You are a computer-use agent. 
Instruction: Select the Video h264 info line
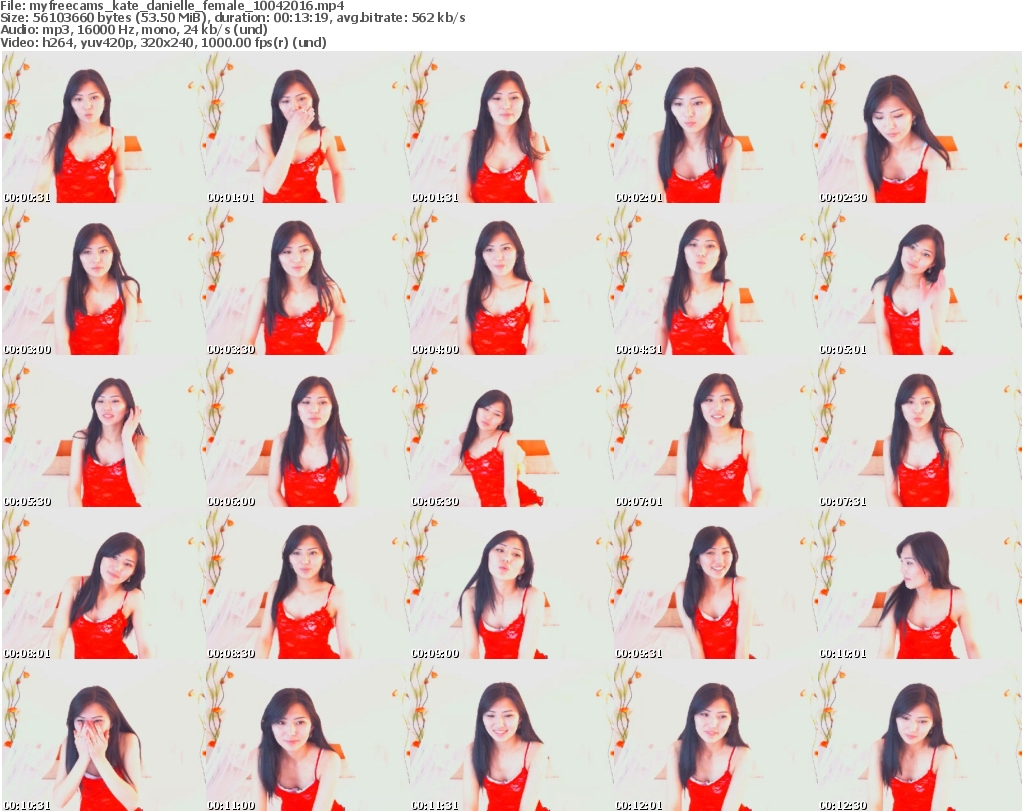pos(163,42)
